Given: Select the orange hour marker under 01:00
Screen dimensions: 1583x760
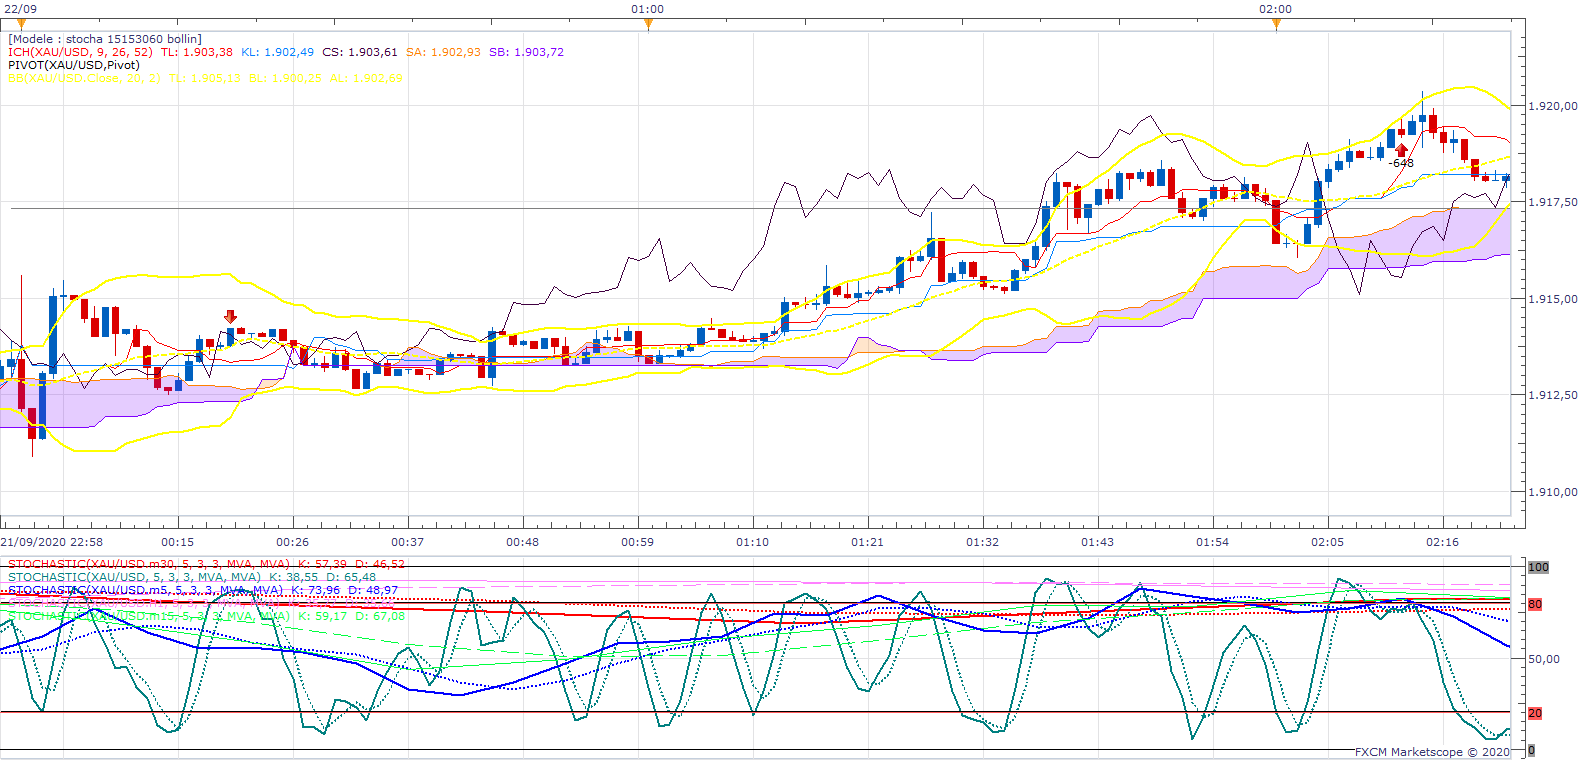Looking at the screenshot, I should [x=648, y=24].
